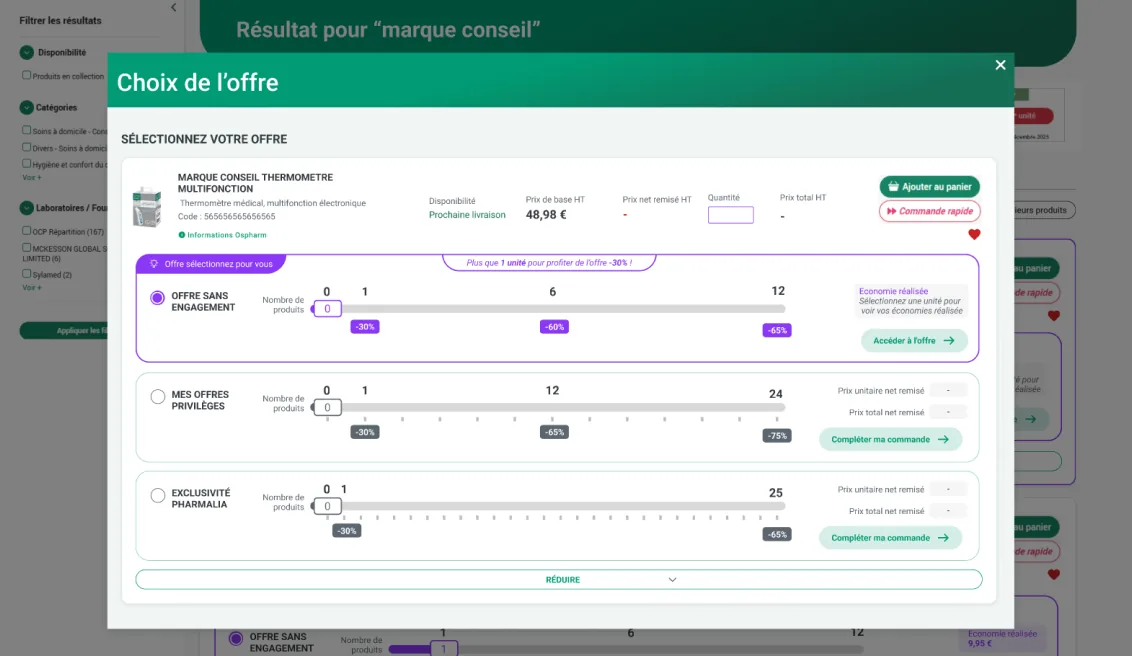This screenshot has width=1132, height=656.
Task: Select the Offre sans engagement radio button
Action: point(157,298)
